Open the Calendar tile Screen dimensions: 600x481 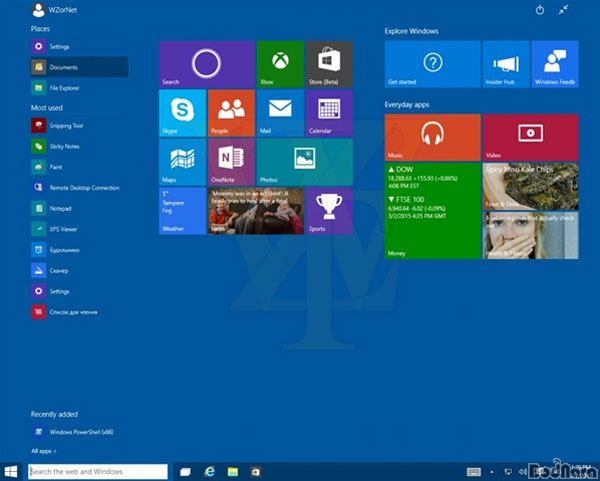tap(329, 113)
